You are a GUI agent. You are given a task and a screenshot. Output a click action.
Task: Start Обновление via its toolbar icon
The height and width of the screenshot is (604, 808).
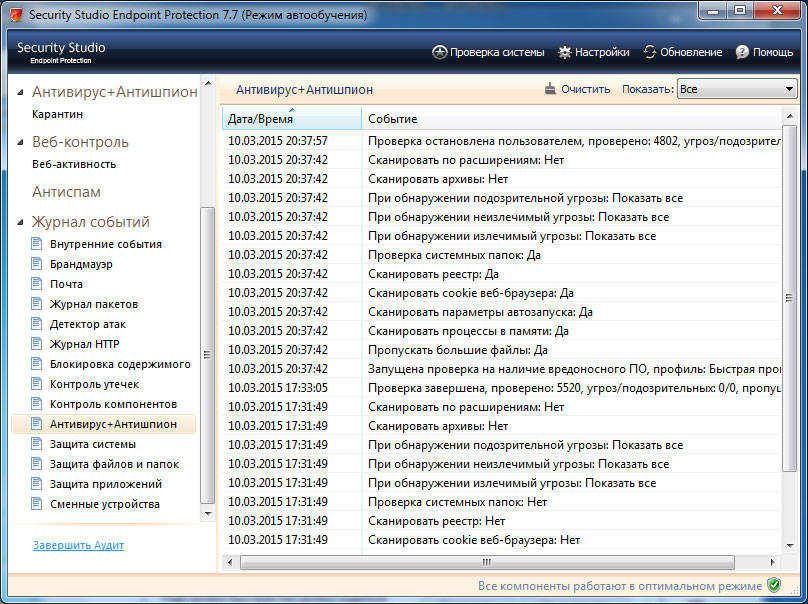click(650, 53)
